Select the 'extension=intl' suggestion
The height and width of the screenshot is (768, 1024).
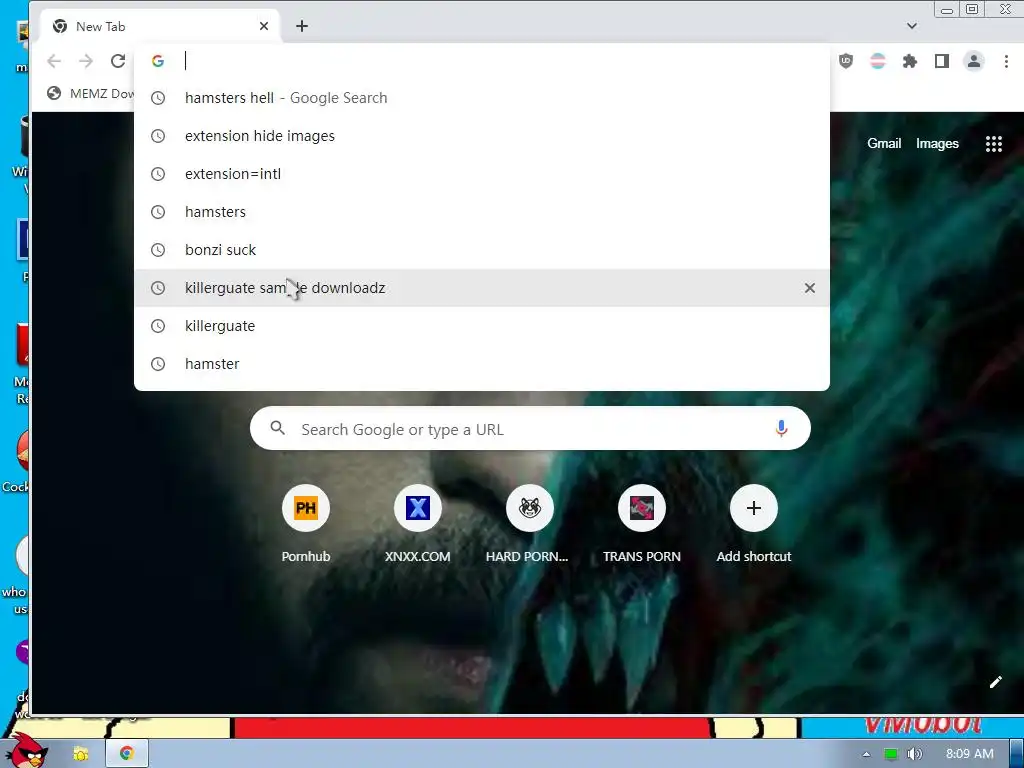pos(482,174)
